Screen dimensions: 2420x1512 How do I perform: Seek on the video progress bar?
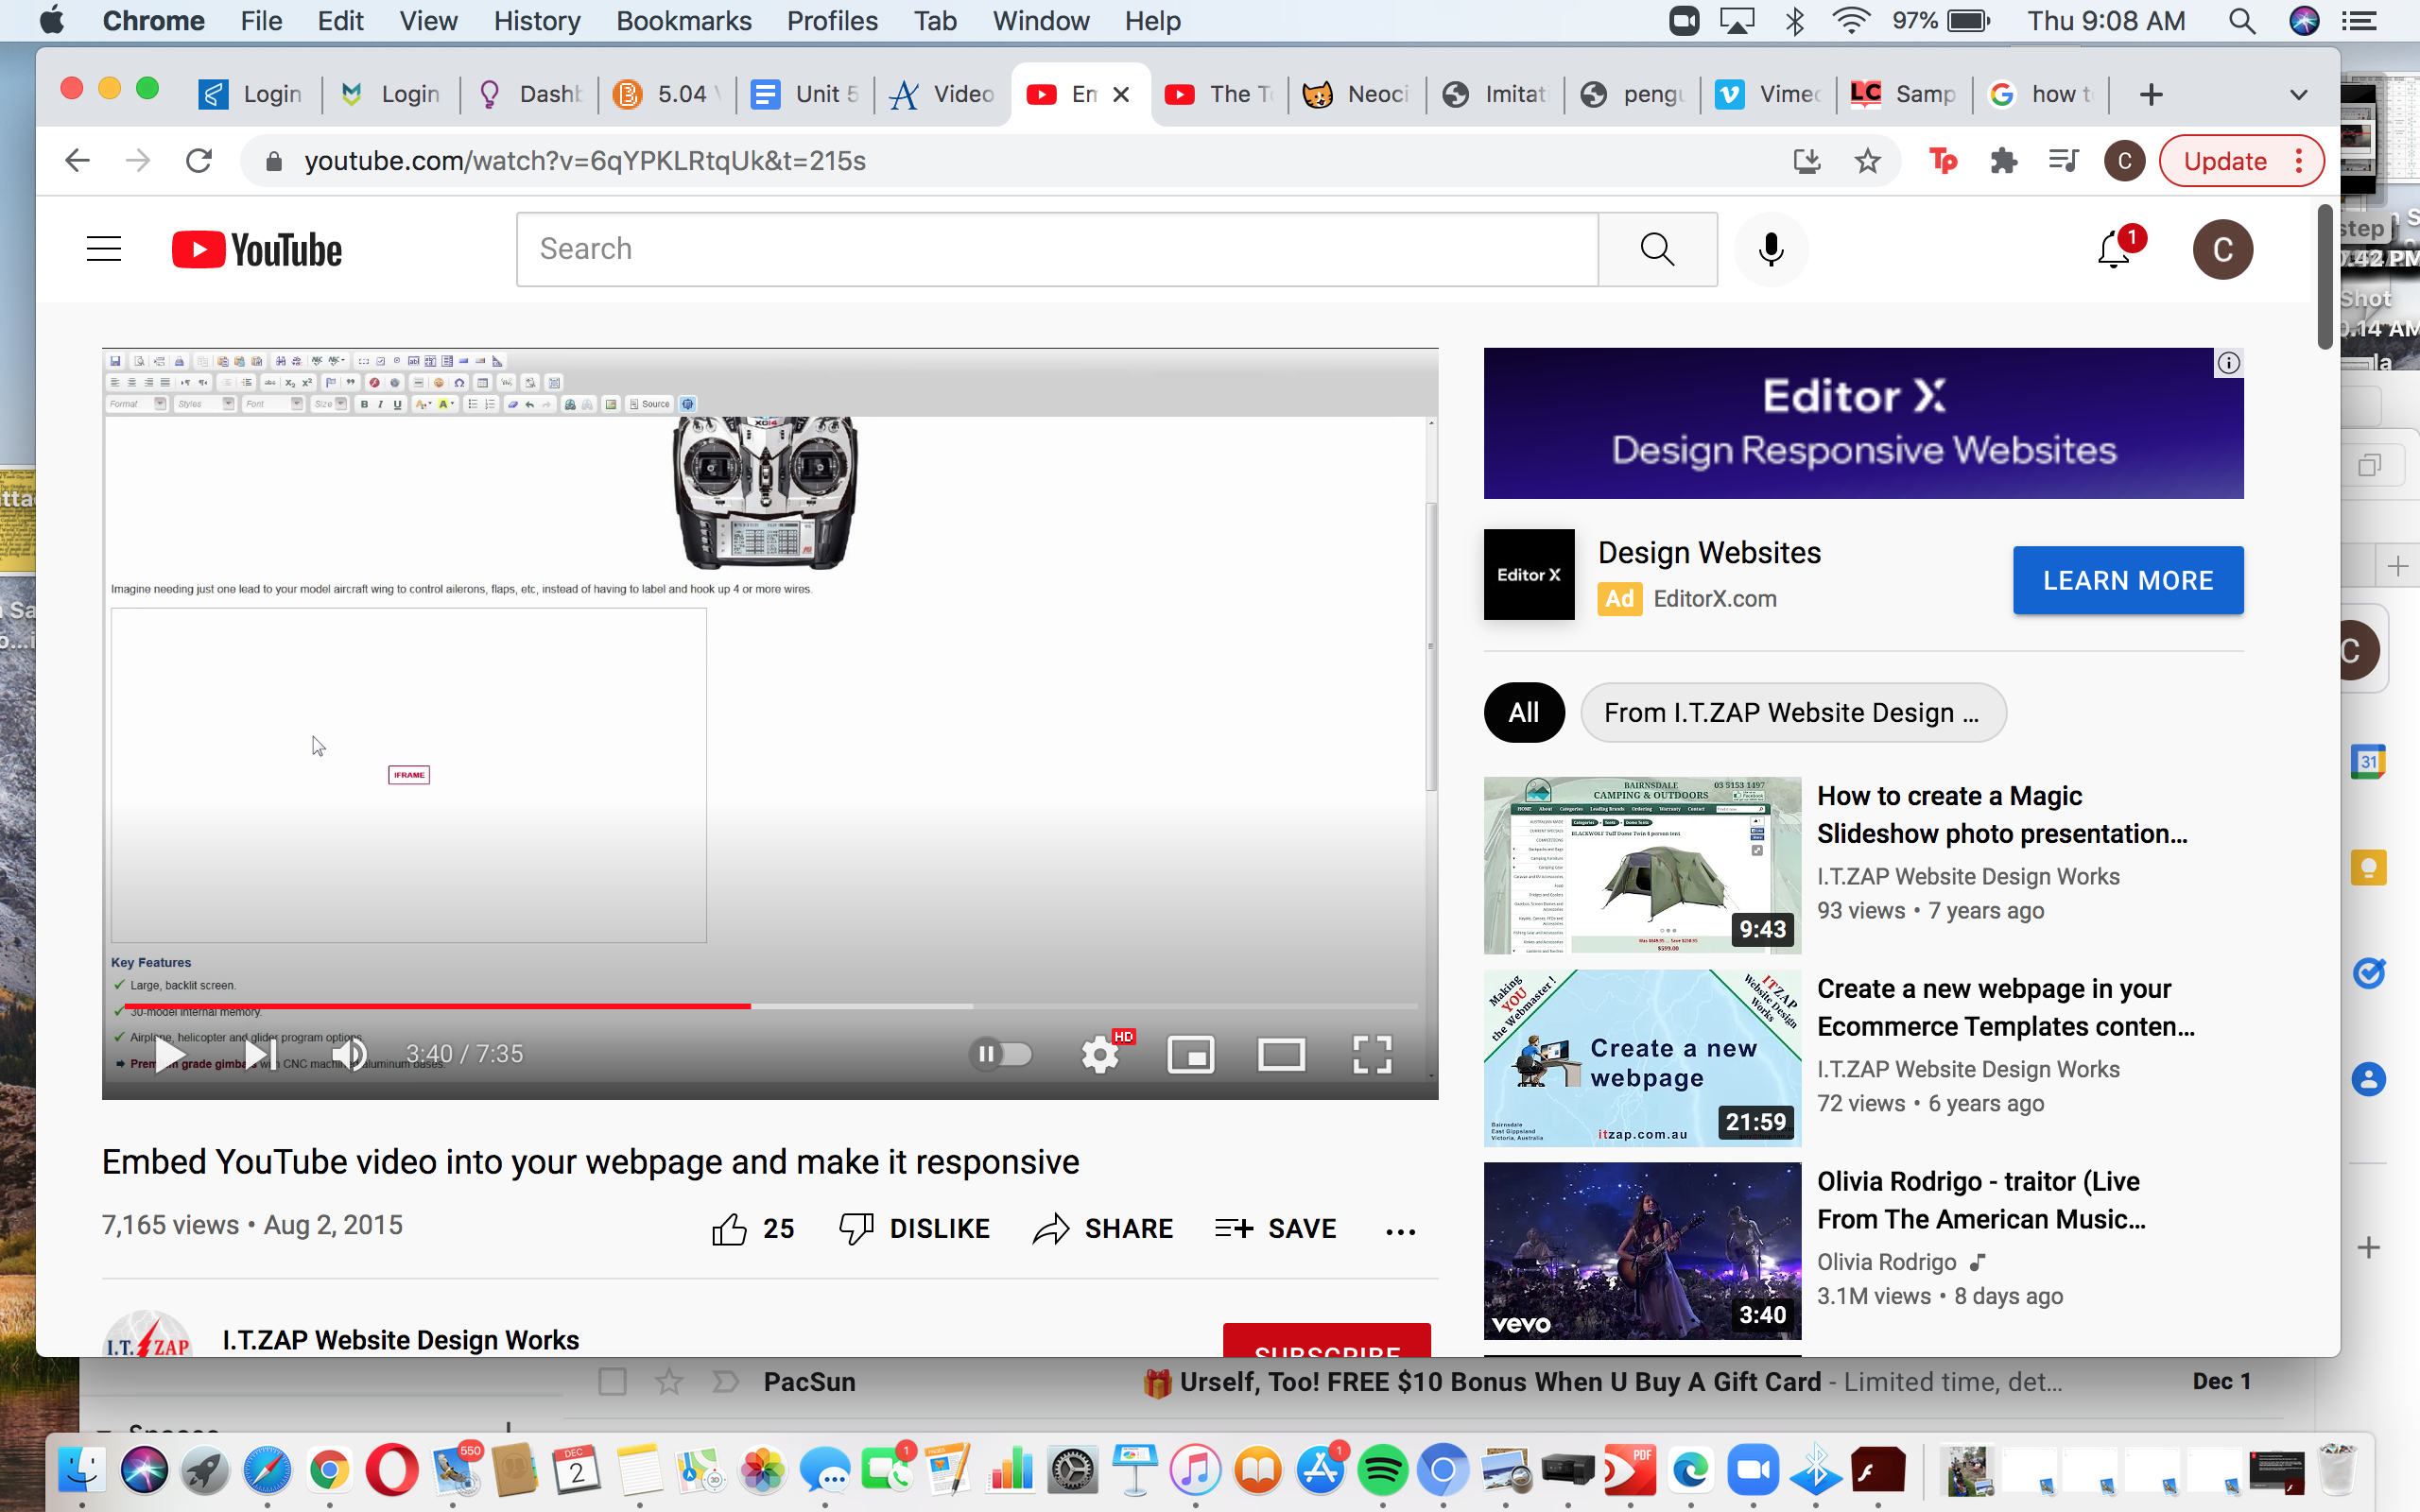tap(770, 1006)
